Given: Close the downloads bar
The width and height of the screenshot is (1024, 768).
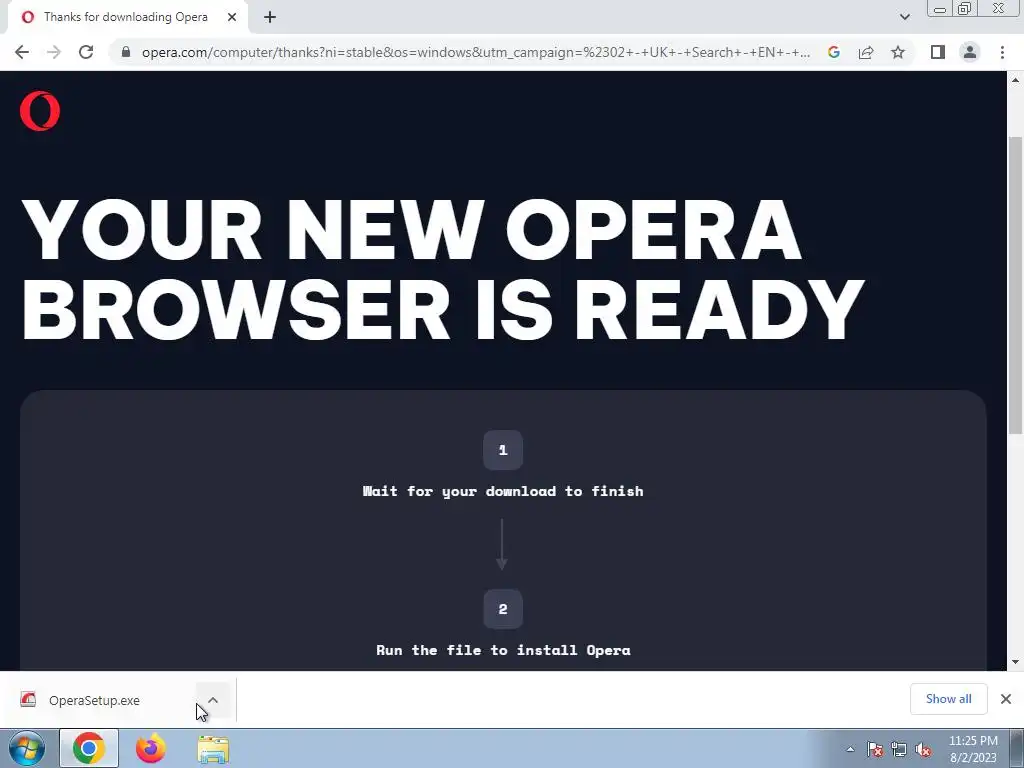Looking at the screenshot, I should point(1006,699).
